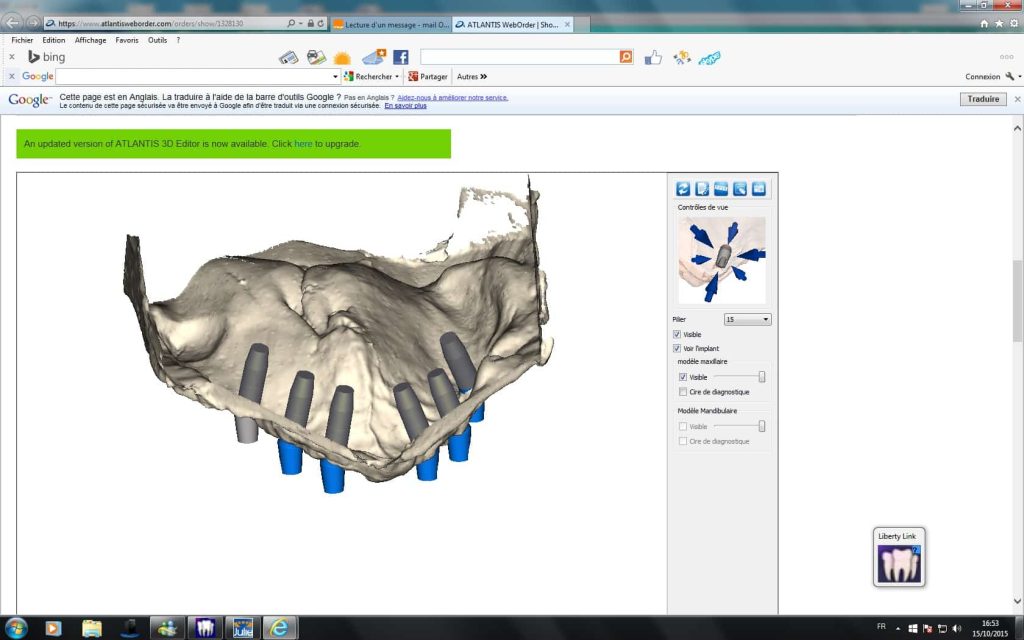Open Internet Explorer from the taskbar
Viewport: 1024px width, 640px height.
[x=280, y=628]
